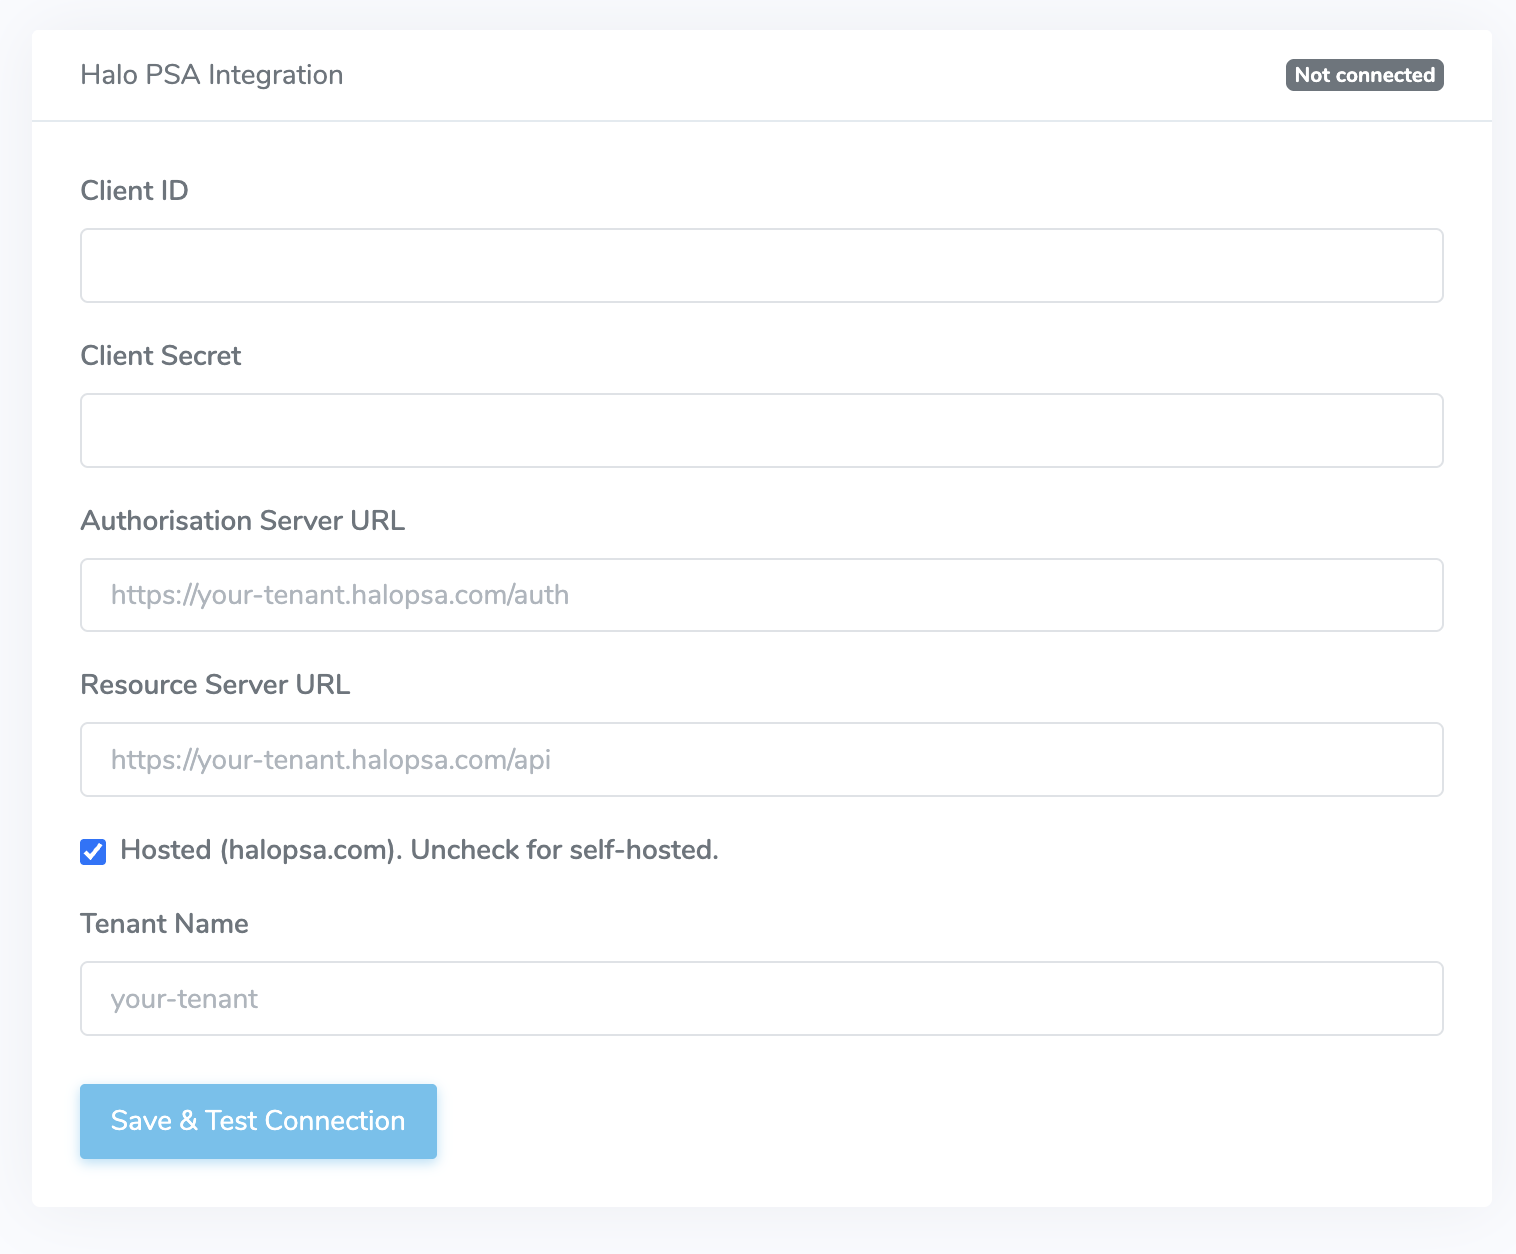The height and width of the screenshot is (1254, 1516).
Task: Select the Authorisation Server URL field
Action: (761, 595)
